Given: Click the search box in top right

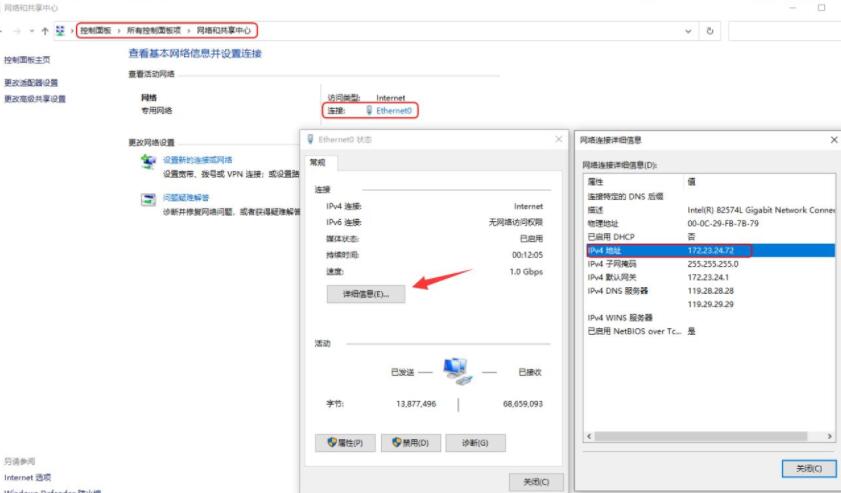Looking at the screenshot, I should pyautogui.click(x=784, y=31).
